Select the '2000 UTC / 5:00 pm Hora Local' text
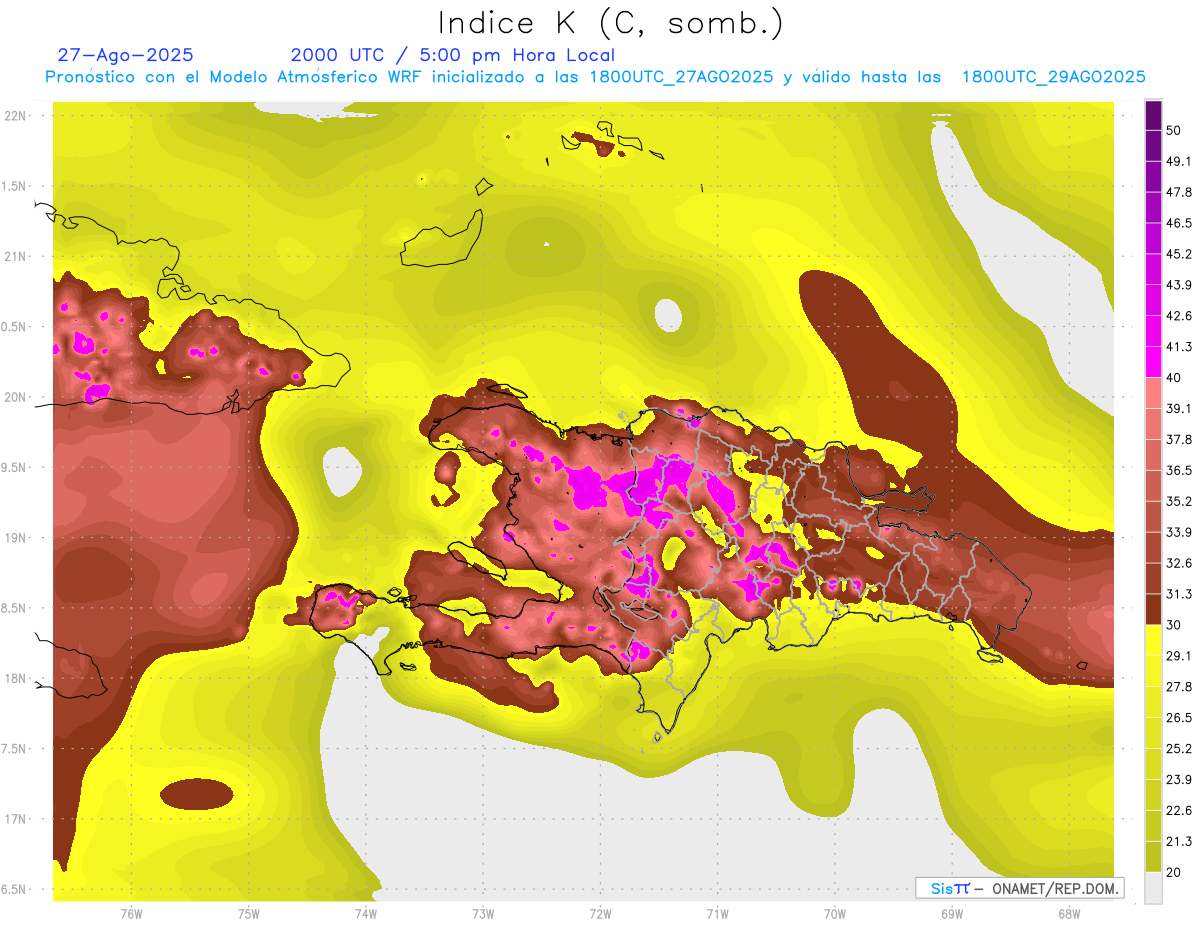Image resolution: width=1200 pixels, height=927 pixels. click(452, 55)
